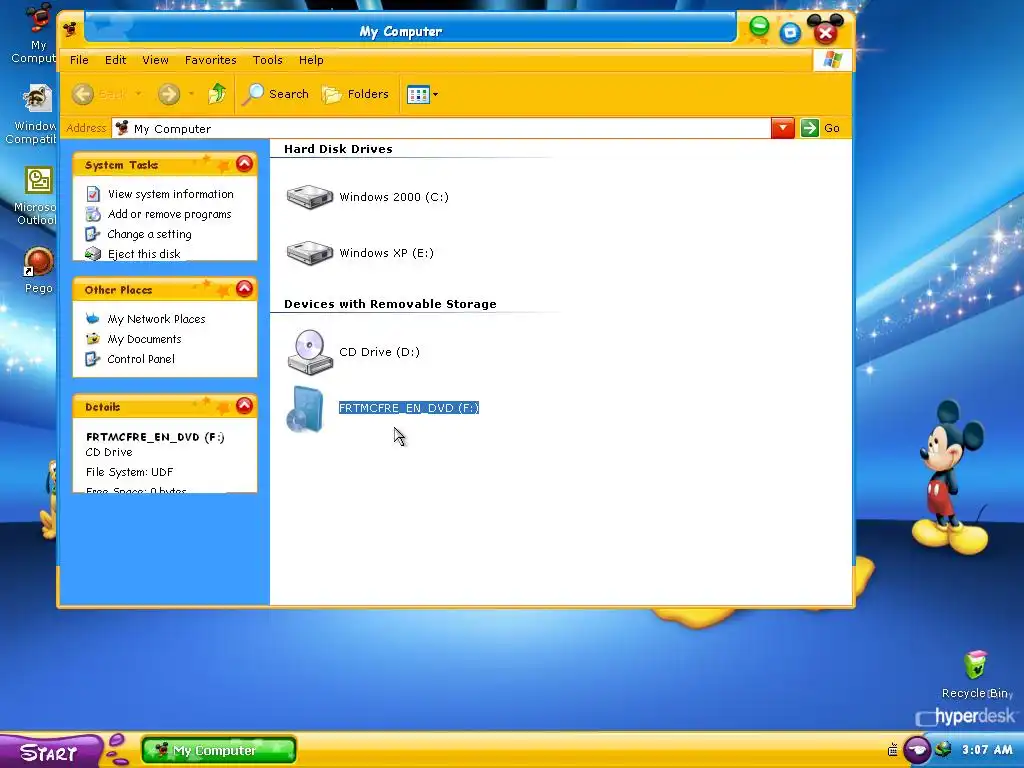Viewport: 1024px width, 768px height.
Task: Click the View system information icon
Action: coord(93,194)
